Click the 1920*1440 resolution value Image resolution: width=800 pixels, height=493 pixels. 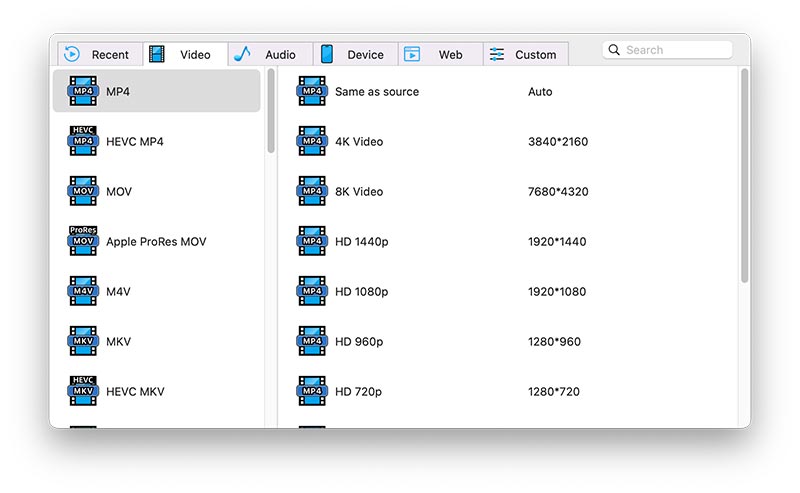click(557, 241)
